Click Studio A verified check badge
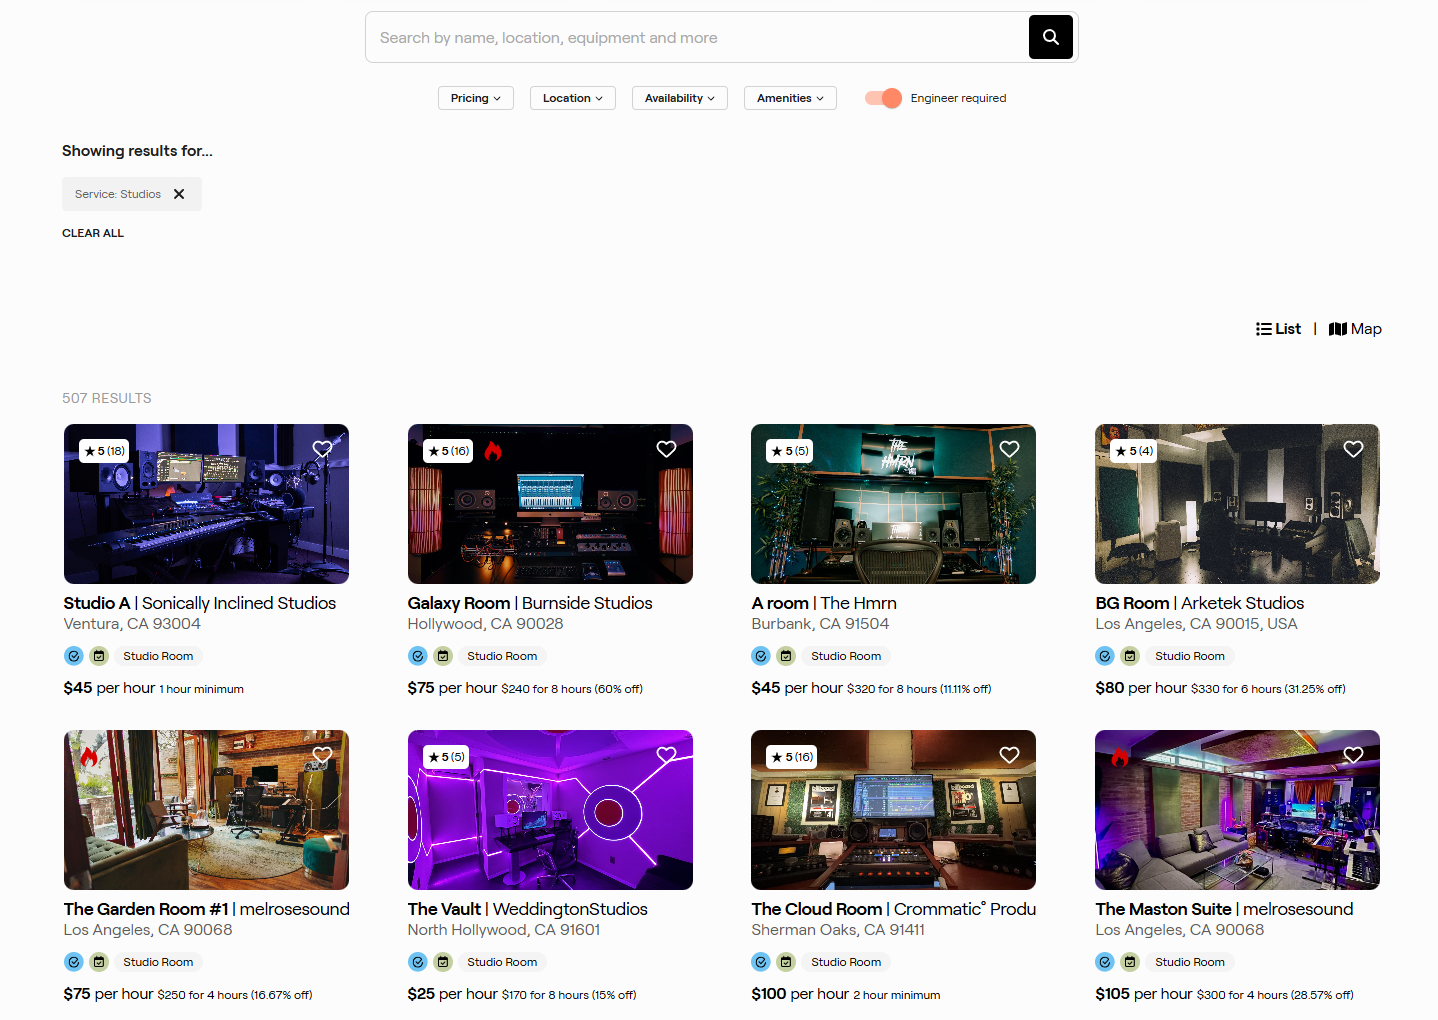Image resolution: width=1438 pixels, height=1020 pixels. pyautogui.click(x=74, y=656)
